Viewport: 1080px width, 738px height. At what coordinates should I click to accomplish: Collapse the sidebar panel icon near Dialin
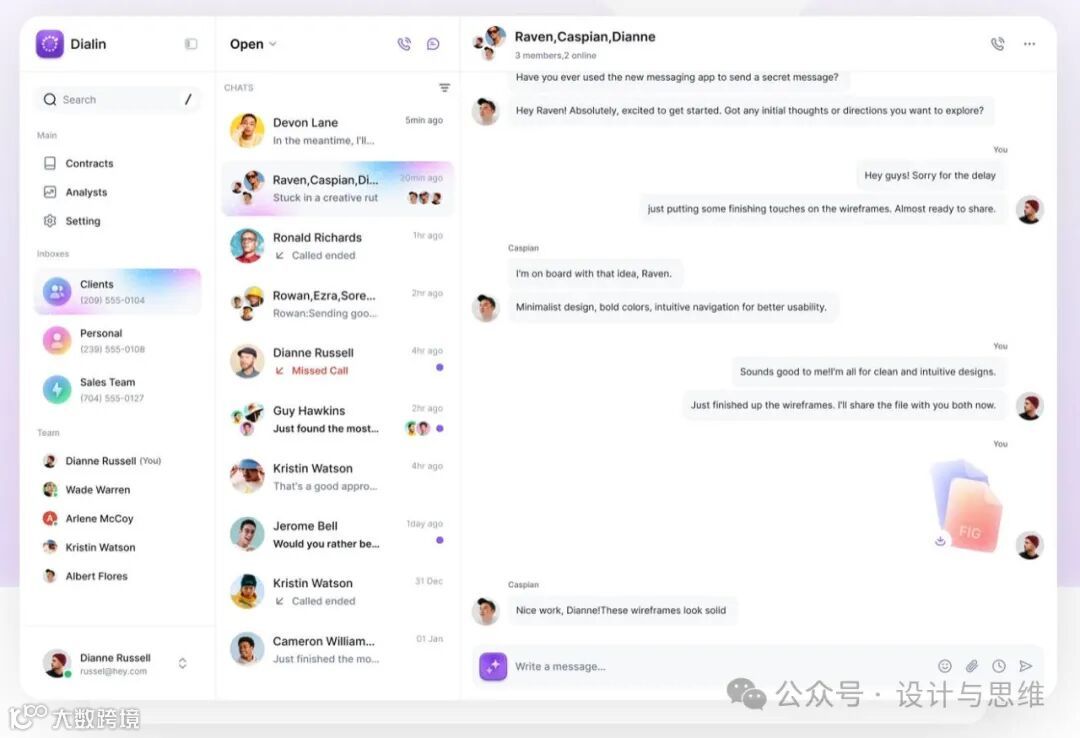(x=191, y=44)
